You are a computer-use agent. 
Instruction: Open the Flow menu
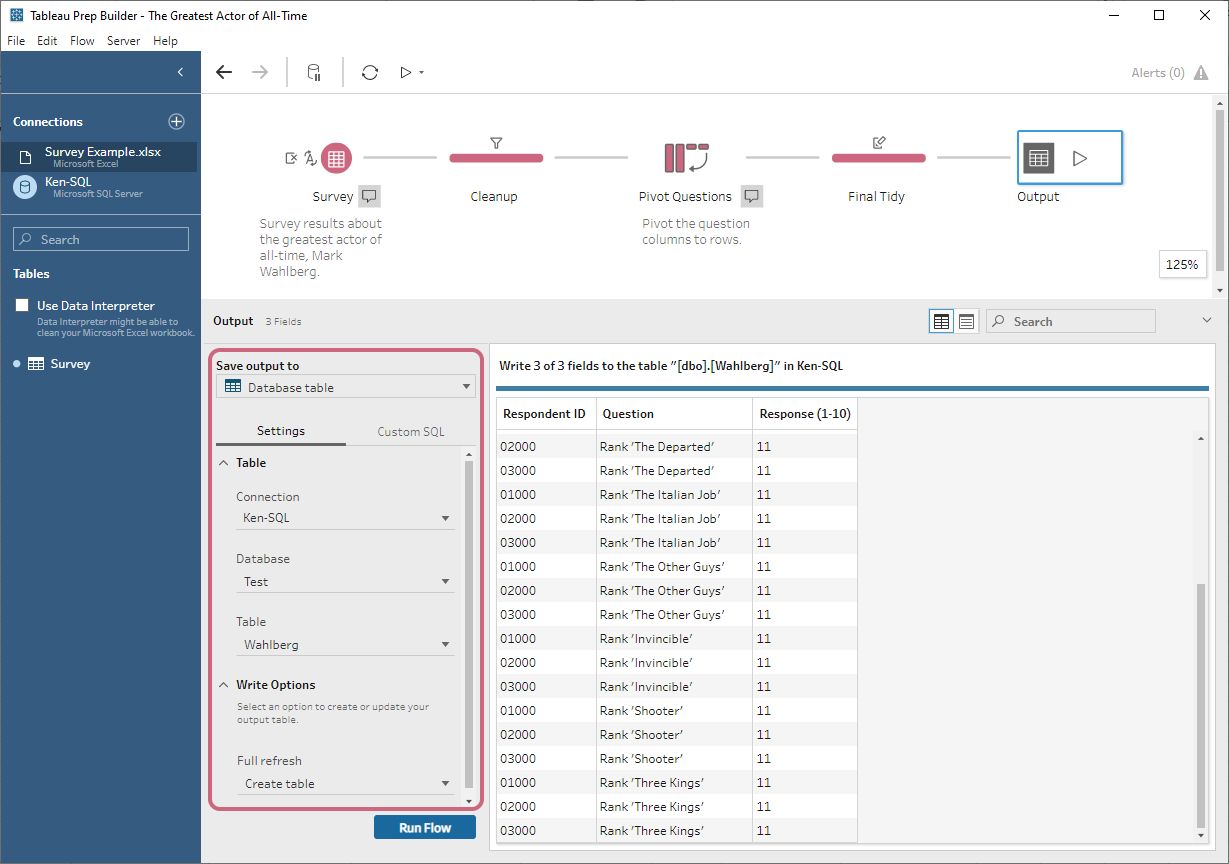[x=82, y=41]
